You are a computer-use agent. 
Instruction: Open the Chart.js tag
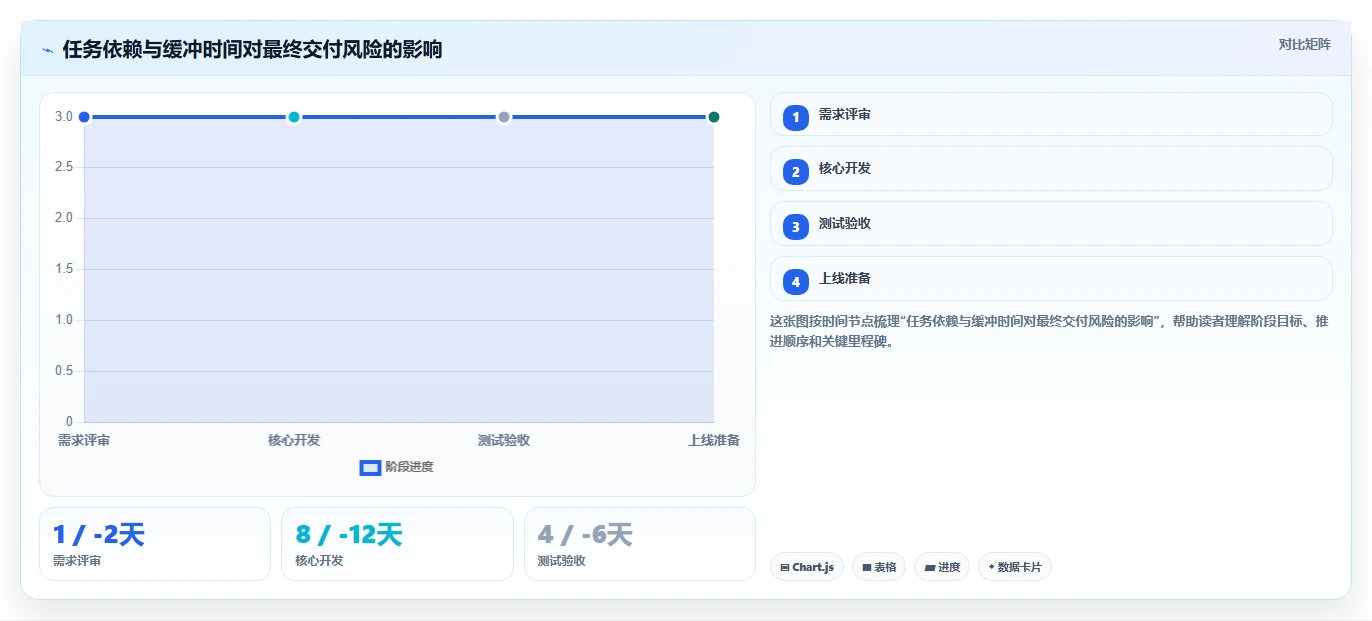click(x=807, y=567)
